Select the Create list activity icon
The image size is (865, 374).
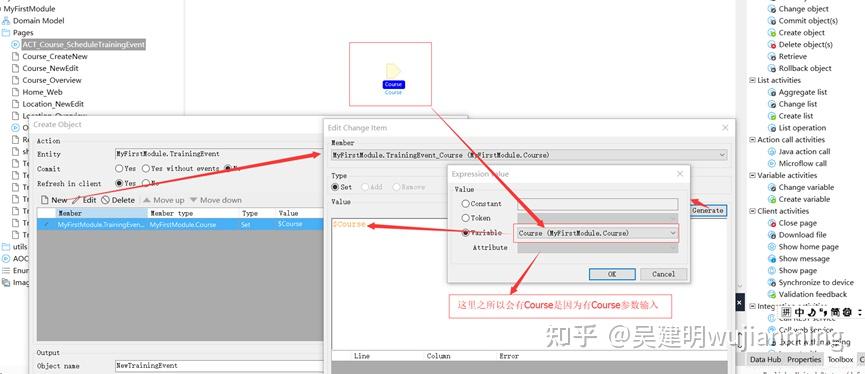772,116
